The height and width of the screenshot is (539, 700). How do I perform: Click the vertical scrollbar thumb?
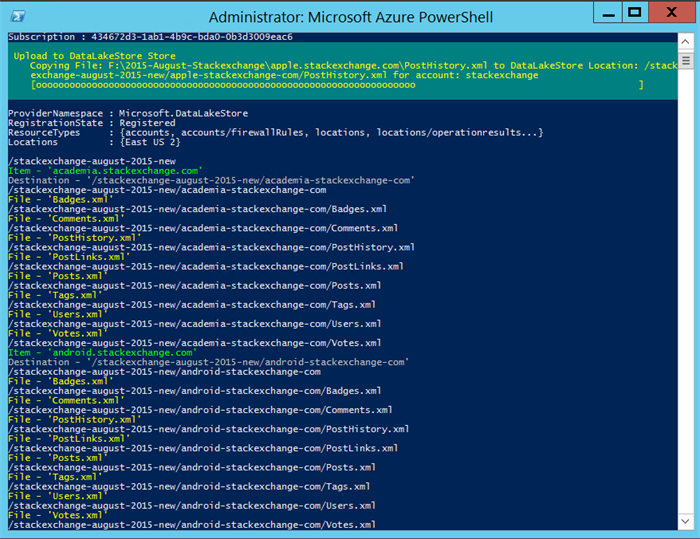coord(685,60)
